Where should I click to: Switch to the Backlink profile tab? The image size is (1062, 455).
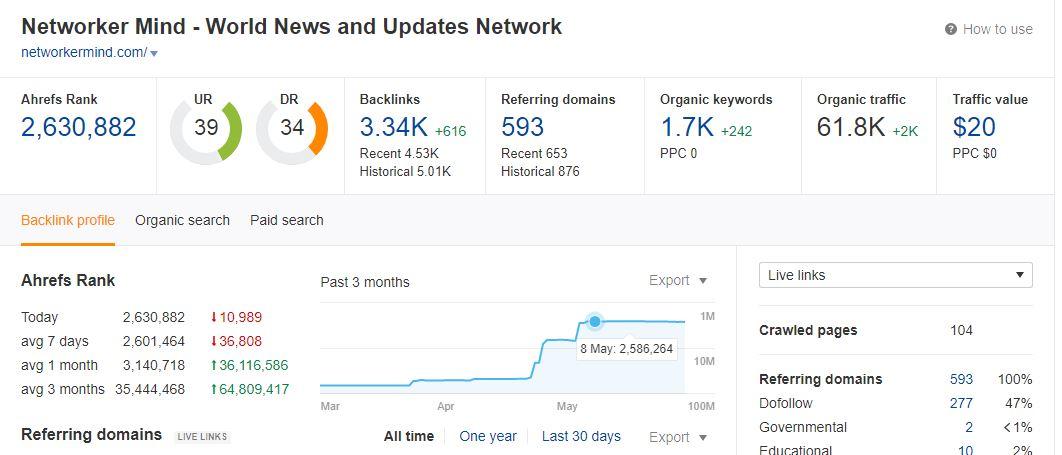[x=68, y=220]
